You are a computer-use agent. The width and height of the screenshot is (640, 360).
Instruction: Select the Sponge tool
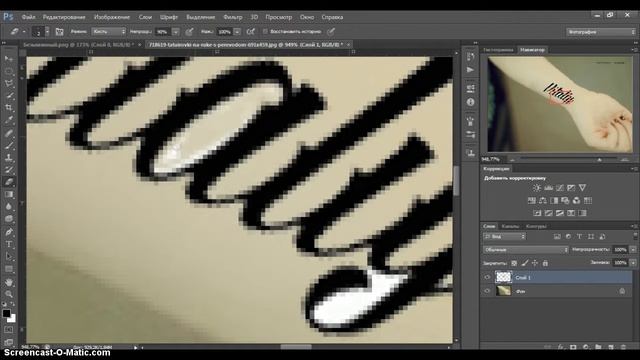(9, 219)
